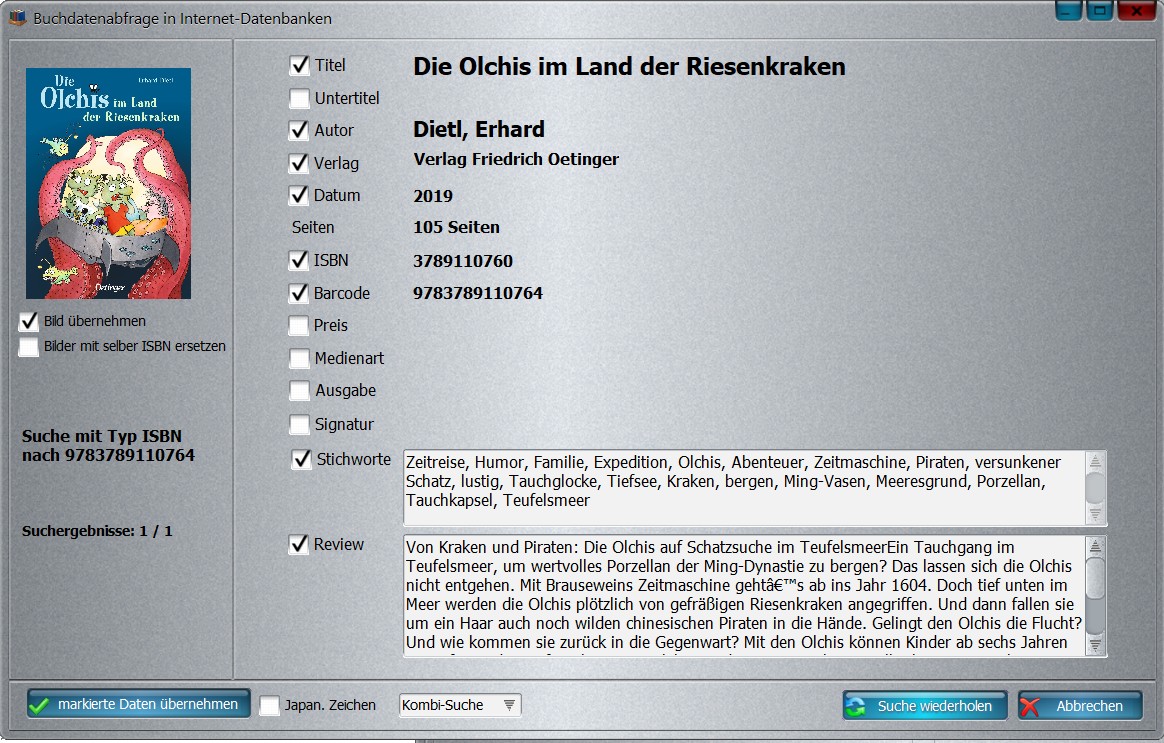Click Verlag Friedrich Oetinger text
The width and height of the screenshot is (1164, 743).
[516, 160]
